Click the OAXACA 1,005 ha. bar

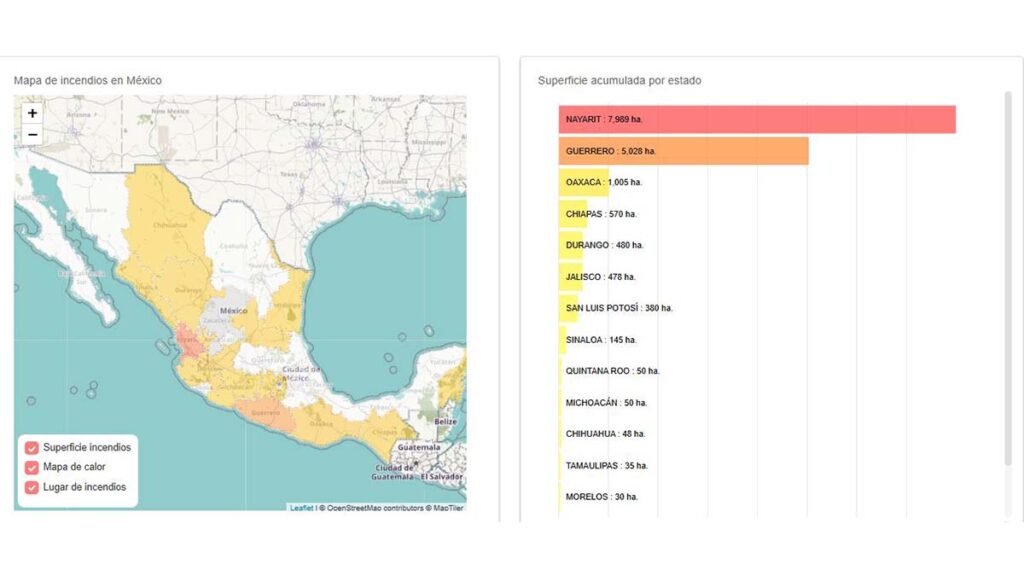pos(584,182)
